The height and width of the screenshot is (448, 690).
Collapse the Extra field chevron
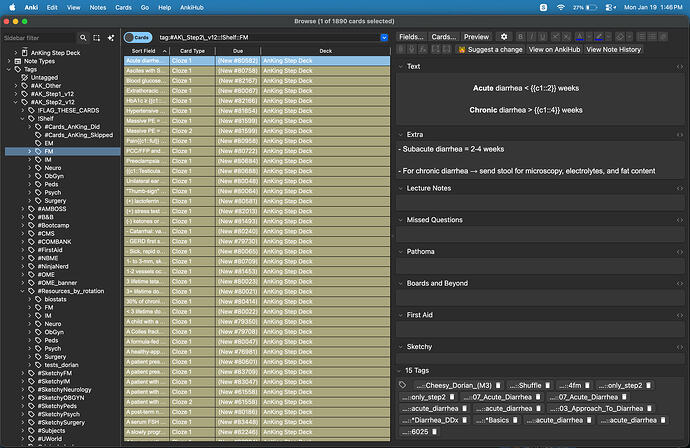(x=400, y=135)
